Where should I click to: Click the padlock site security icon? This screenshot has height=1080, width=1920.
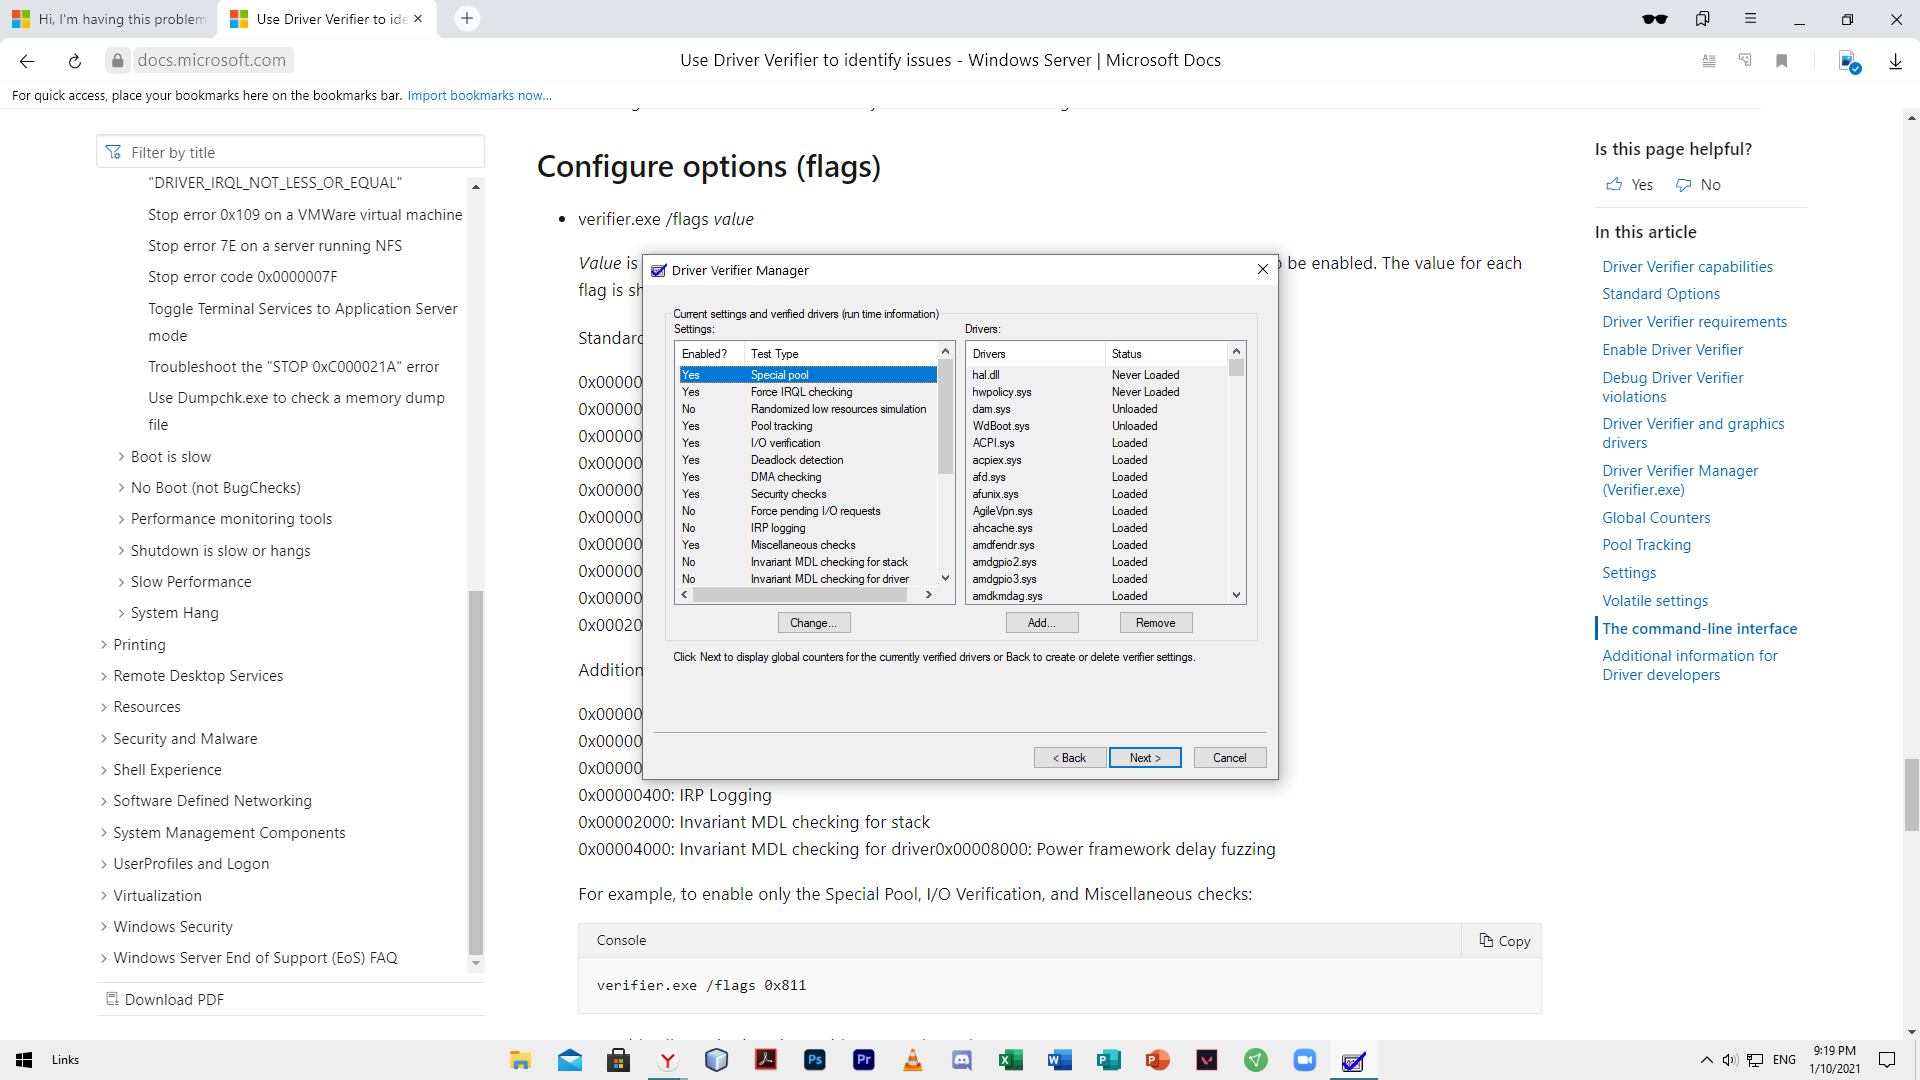[118, 61]
